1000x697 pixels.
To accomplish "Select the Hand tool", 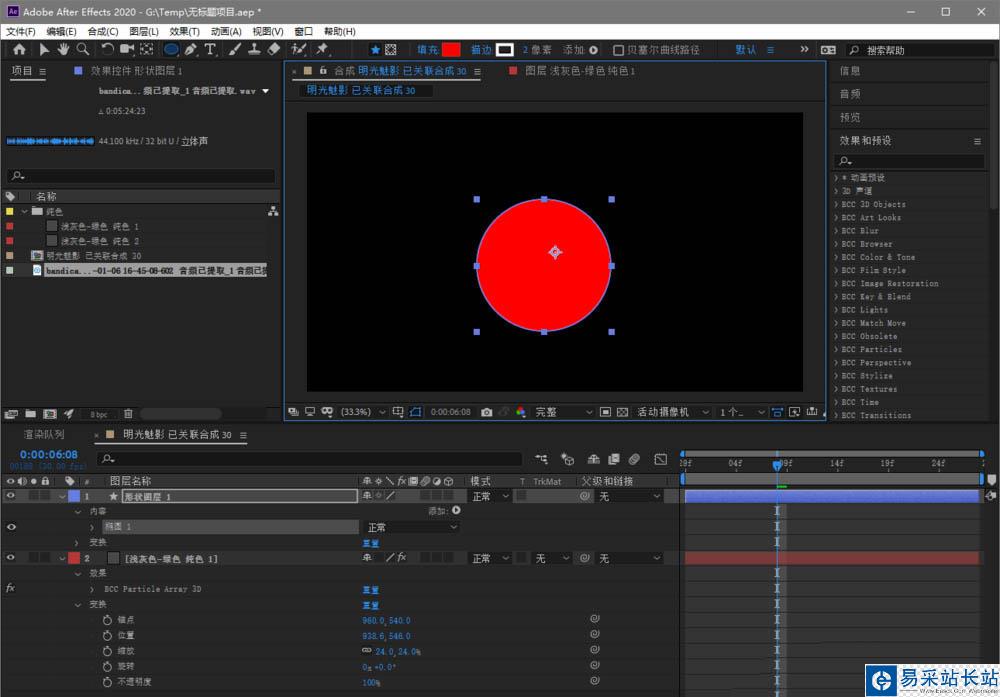I will point(64,49).
